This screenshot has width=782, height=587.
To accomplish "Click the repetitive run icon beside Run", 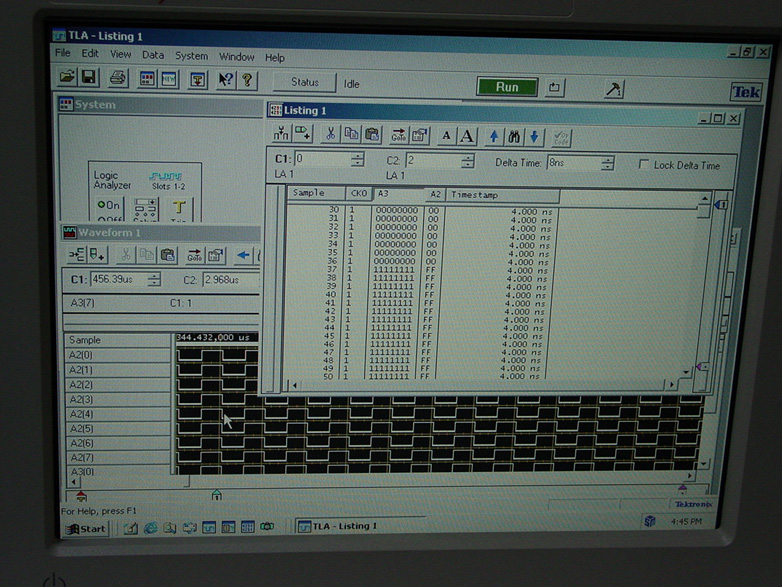I will coord(554,88).
